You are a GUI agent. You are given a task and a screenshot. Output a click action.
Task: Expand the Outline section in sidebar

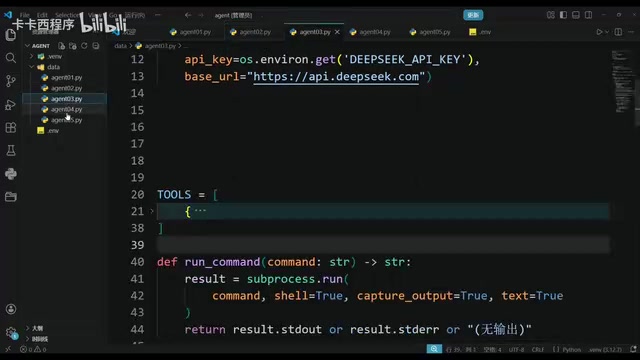(x=37, y=328)
